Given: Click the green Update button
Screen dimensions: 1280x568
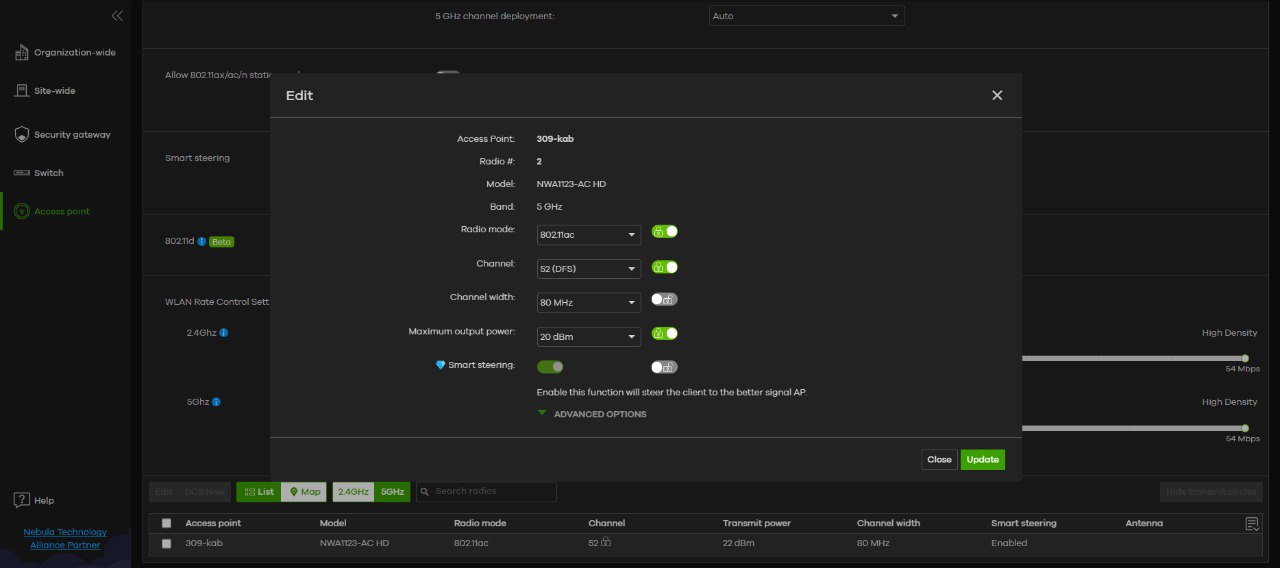Looking at the screenshot, I should click(x=982, y=460).
